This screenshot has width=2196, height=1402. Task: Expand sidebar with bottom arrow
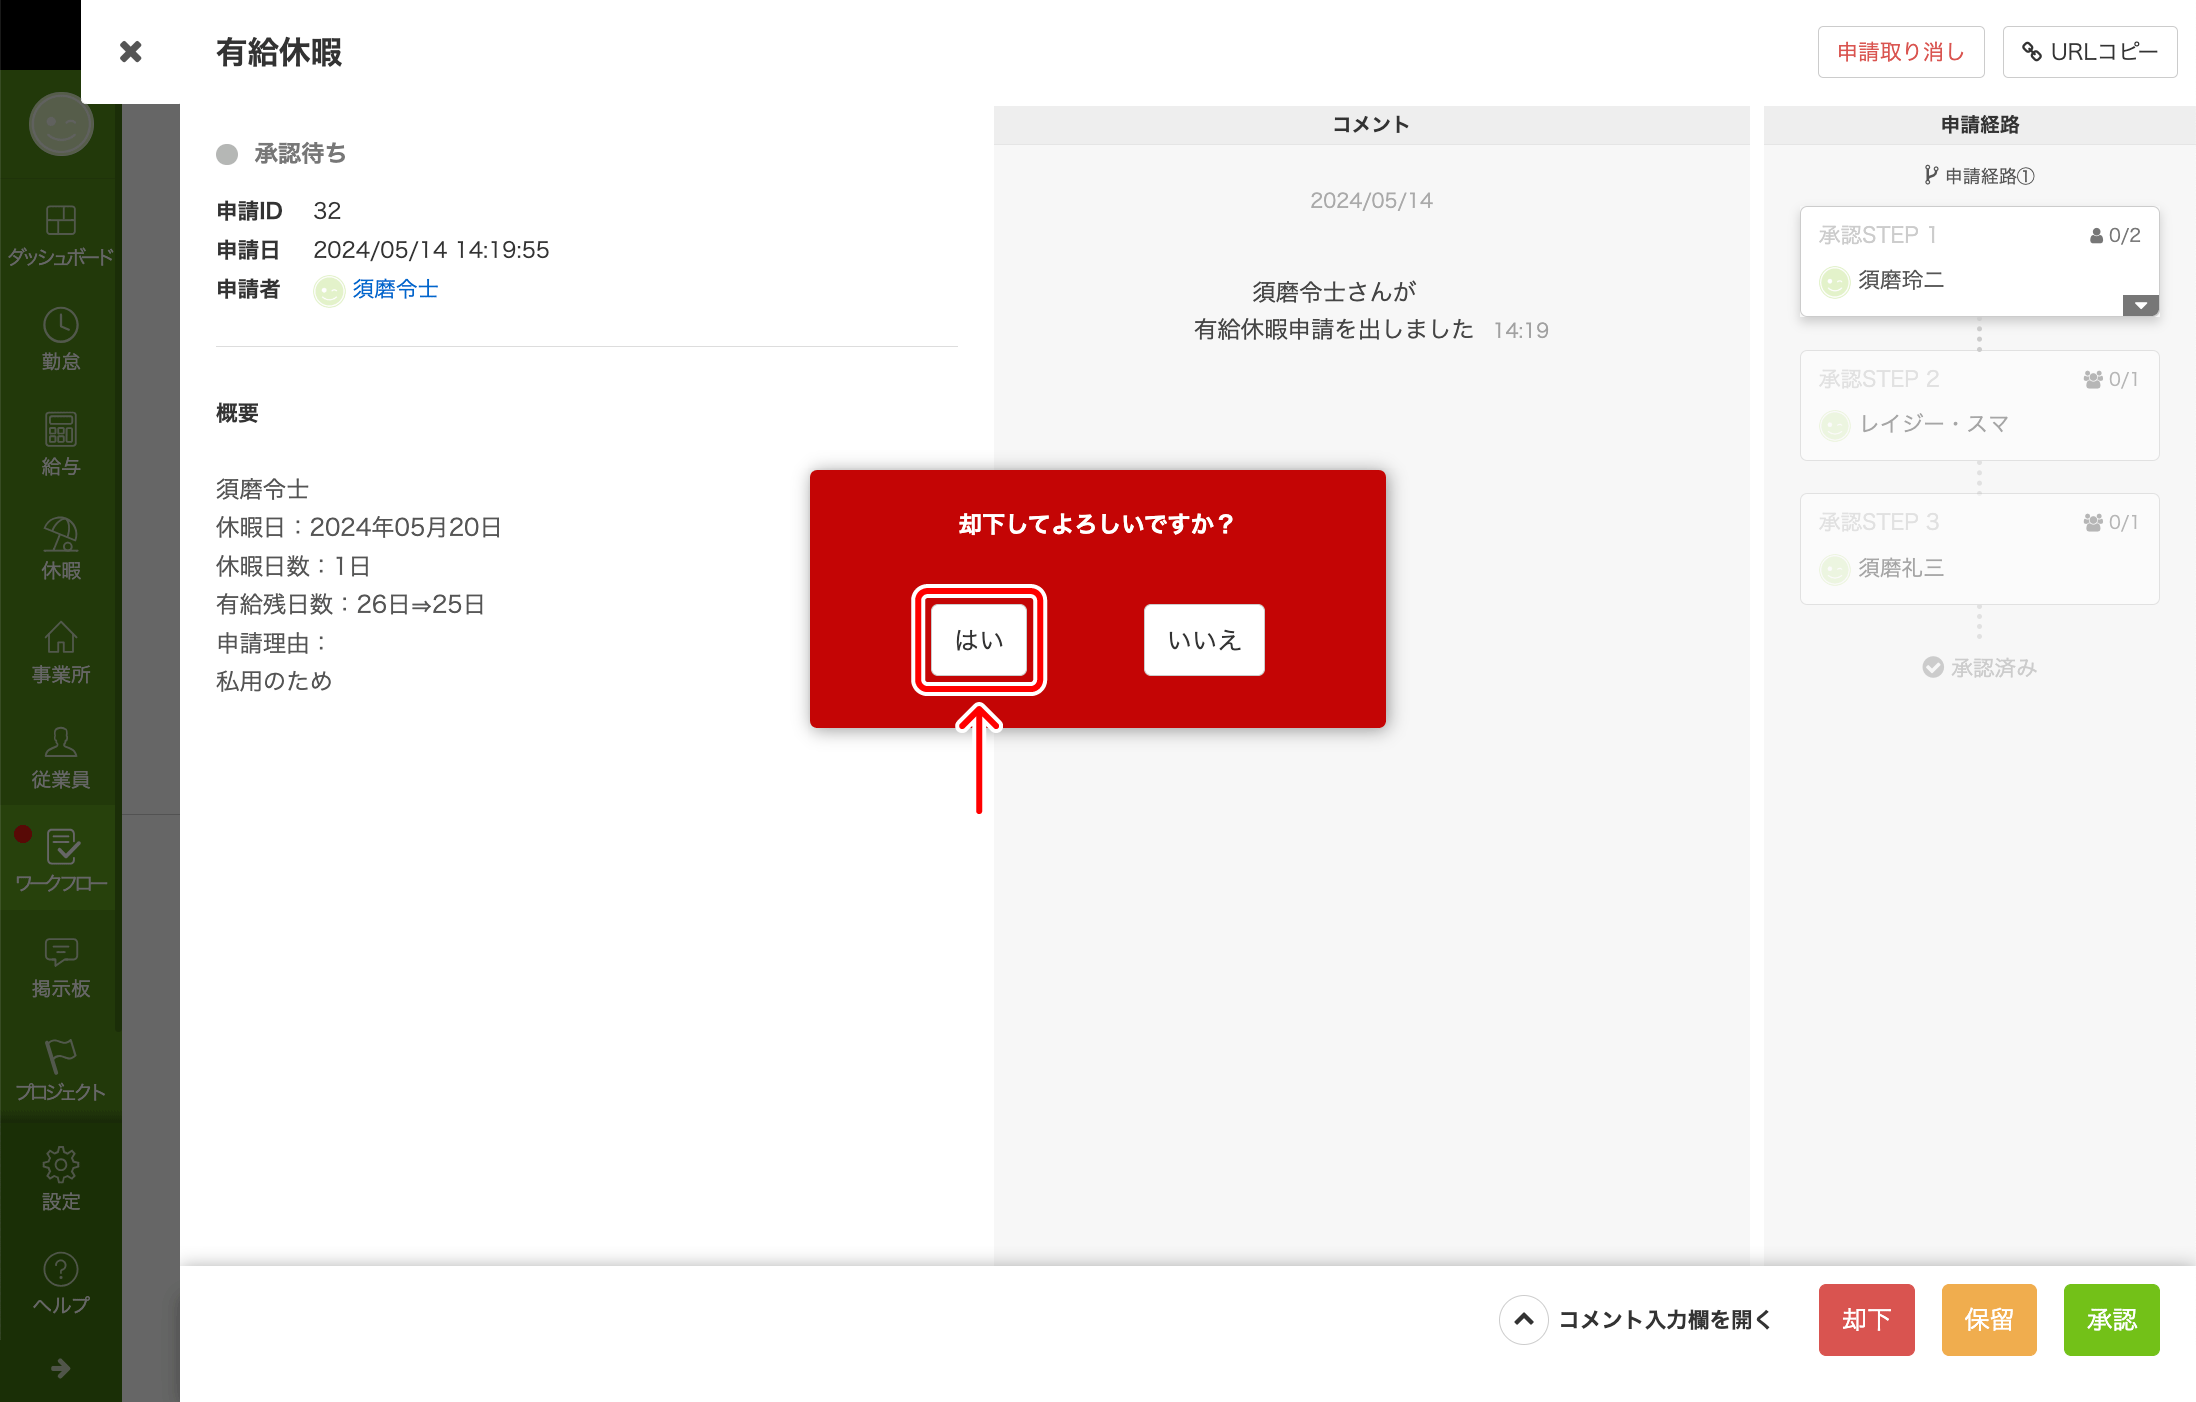coord(61,1368)
